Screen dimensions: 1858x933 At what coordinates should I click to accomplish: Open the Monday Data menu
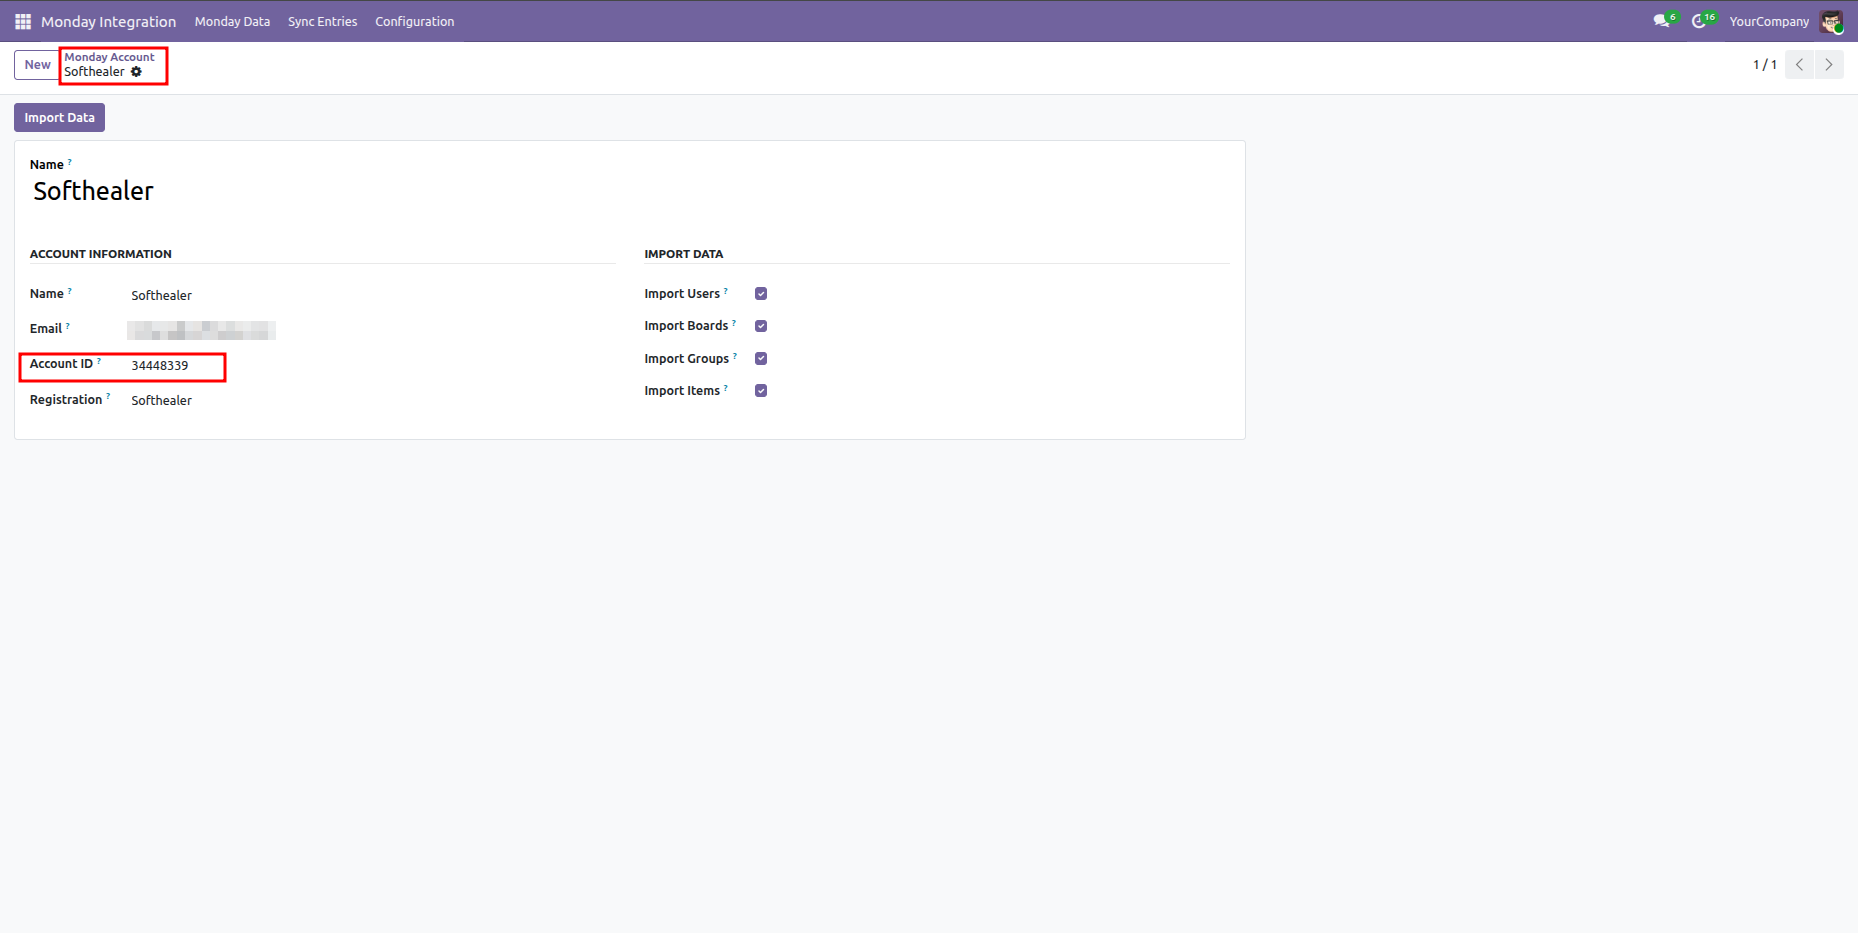coord(232,21)
